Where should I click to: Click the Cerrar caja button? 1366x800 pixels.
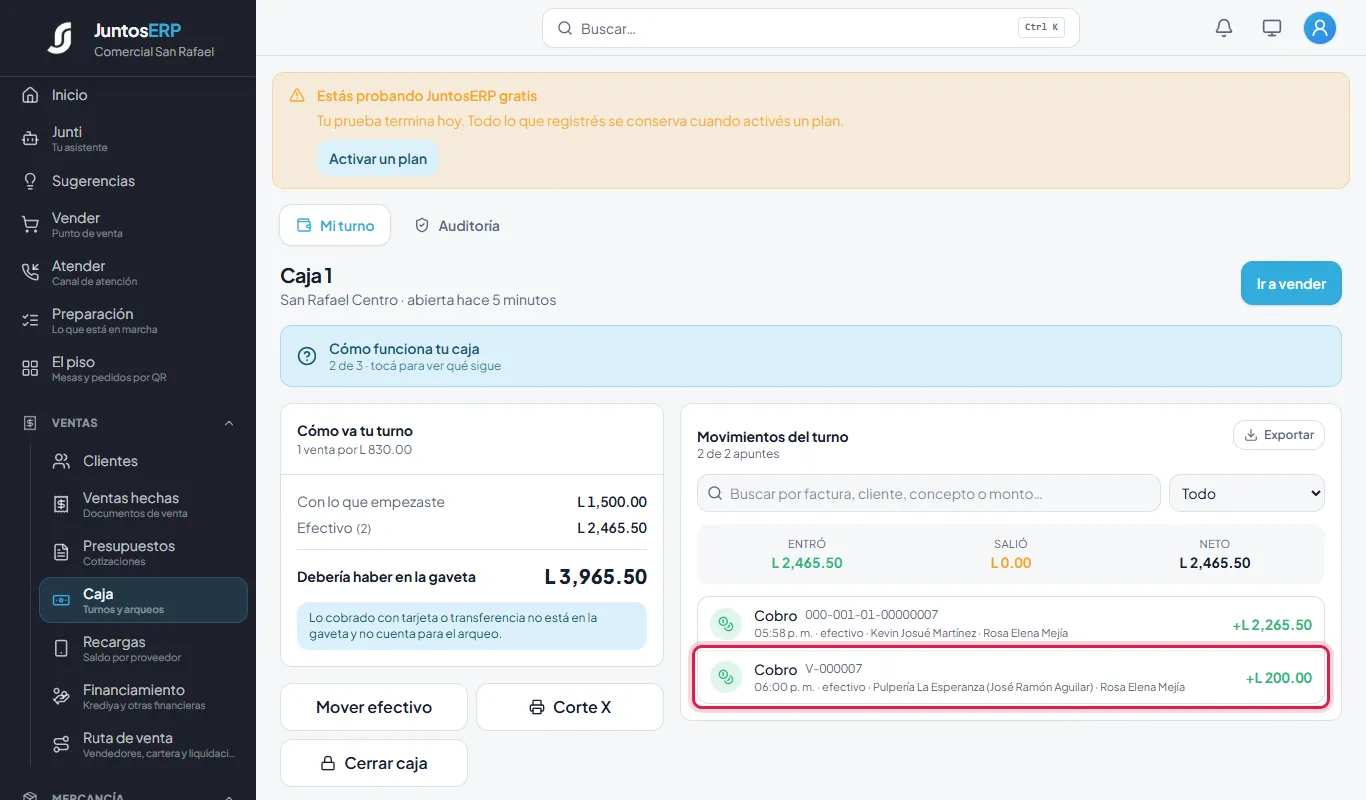tap(374, 763)
